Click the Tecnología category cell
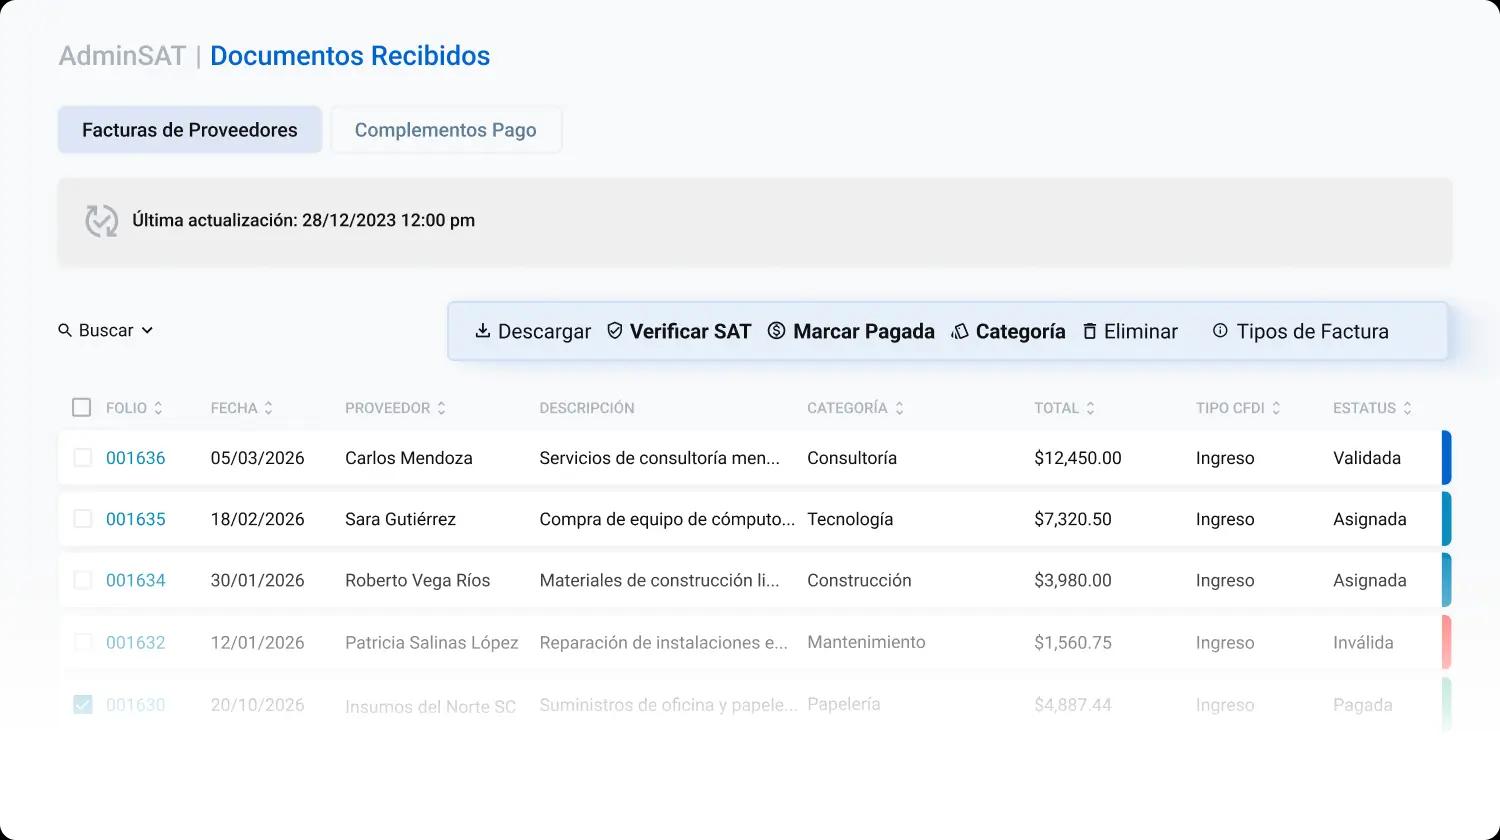 pos(850,519)
